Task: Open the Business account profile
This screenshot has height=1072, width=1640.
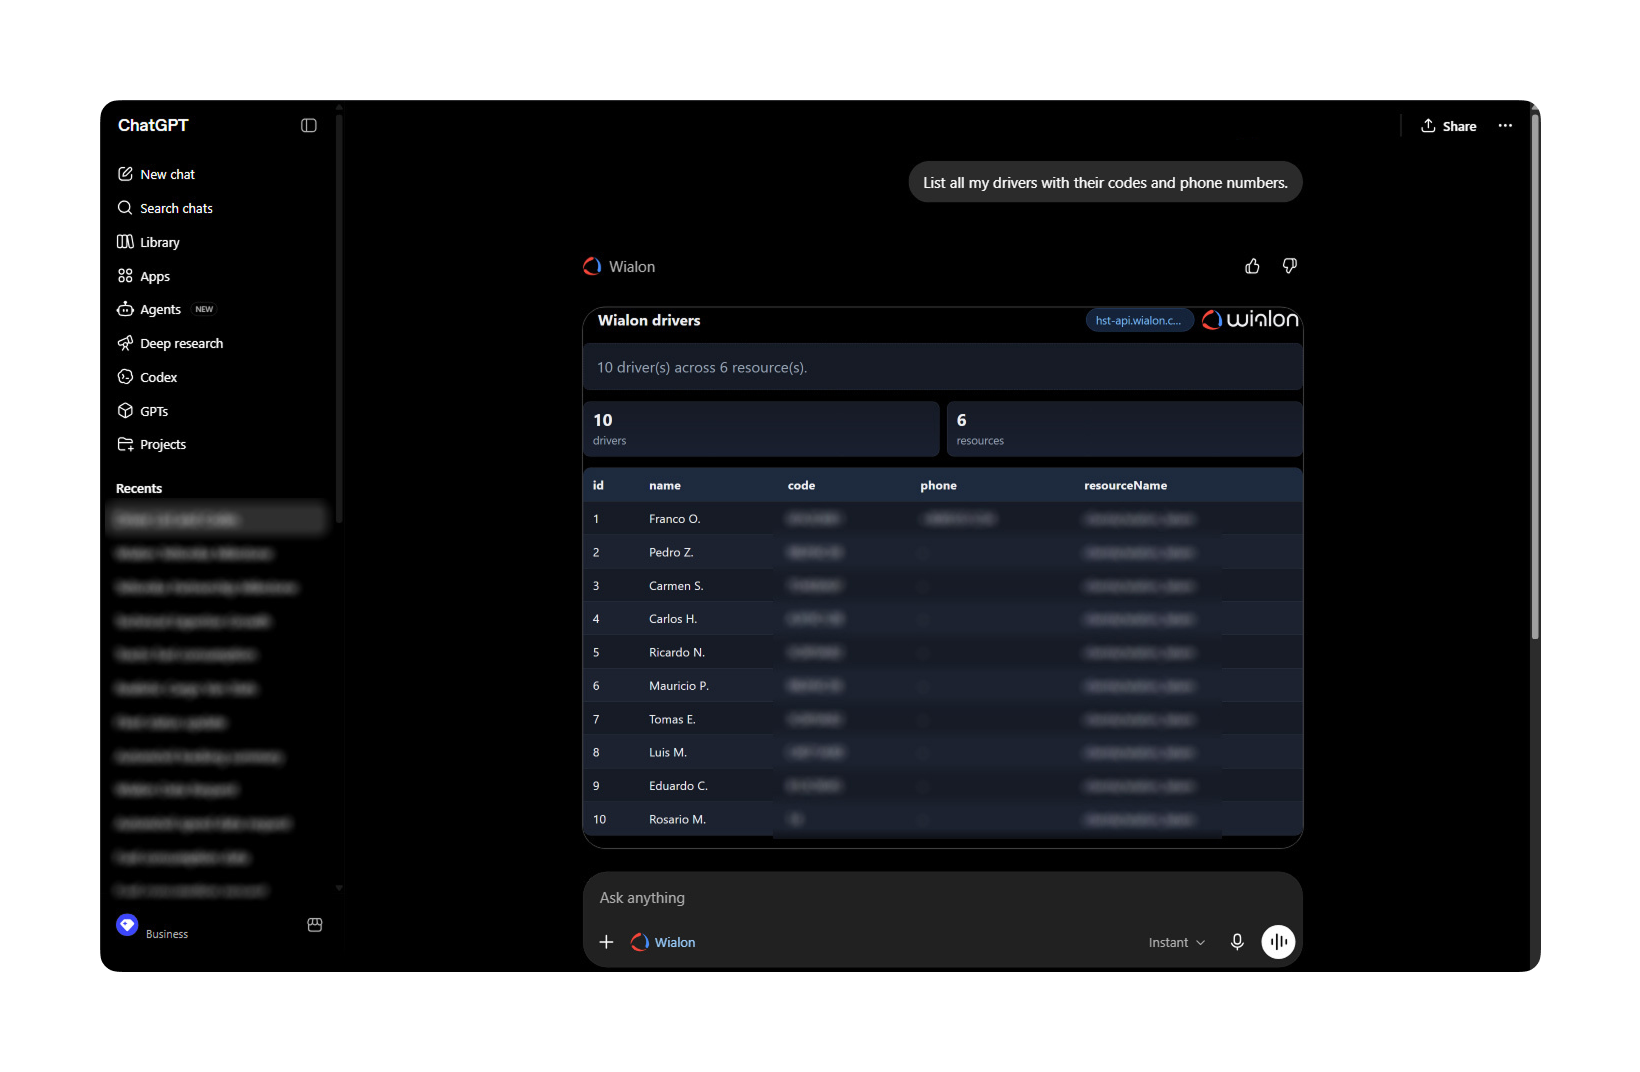Action: 152,925
